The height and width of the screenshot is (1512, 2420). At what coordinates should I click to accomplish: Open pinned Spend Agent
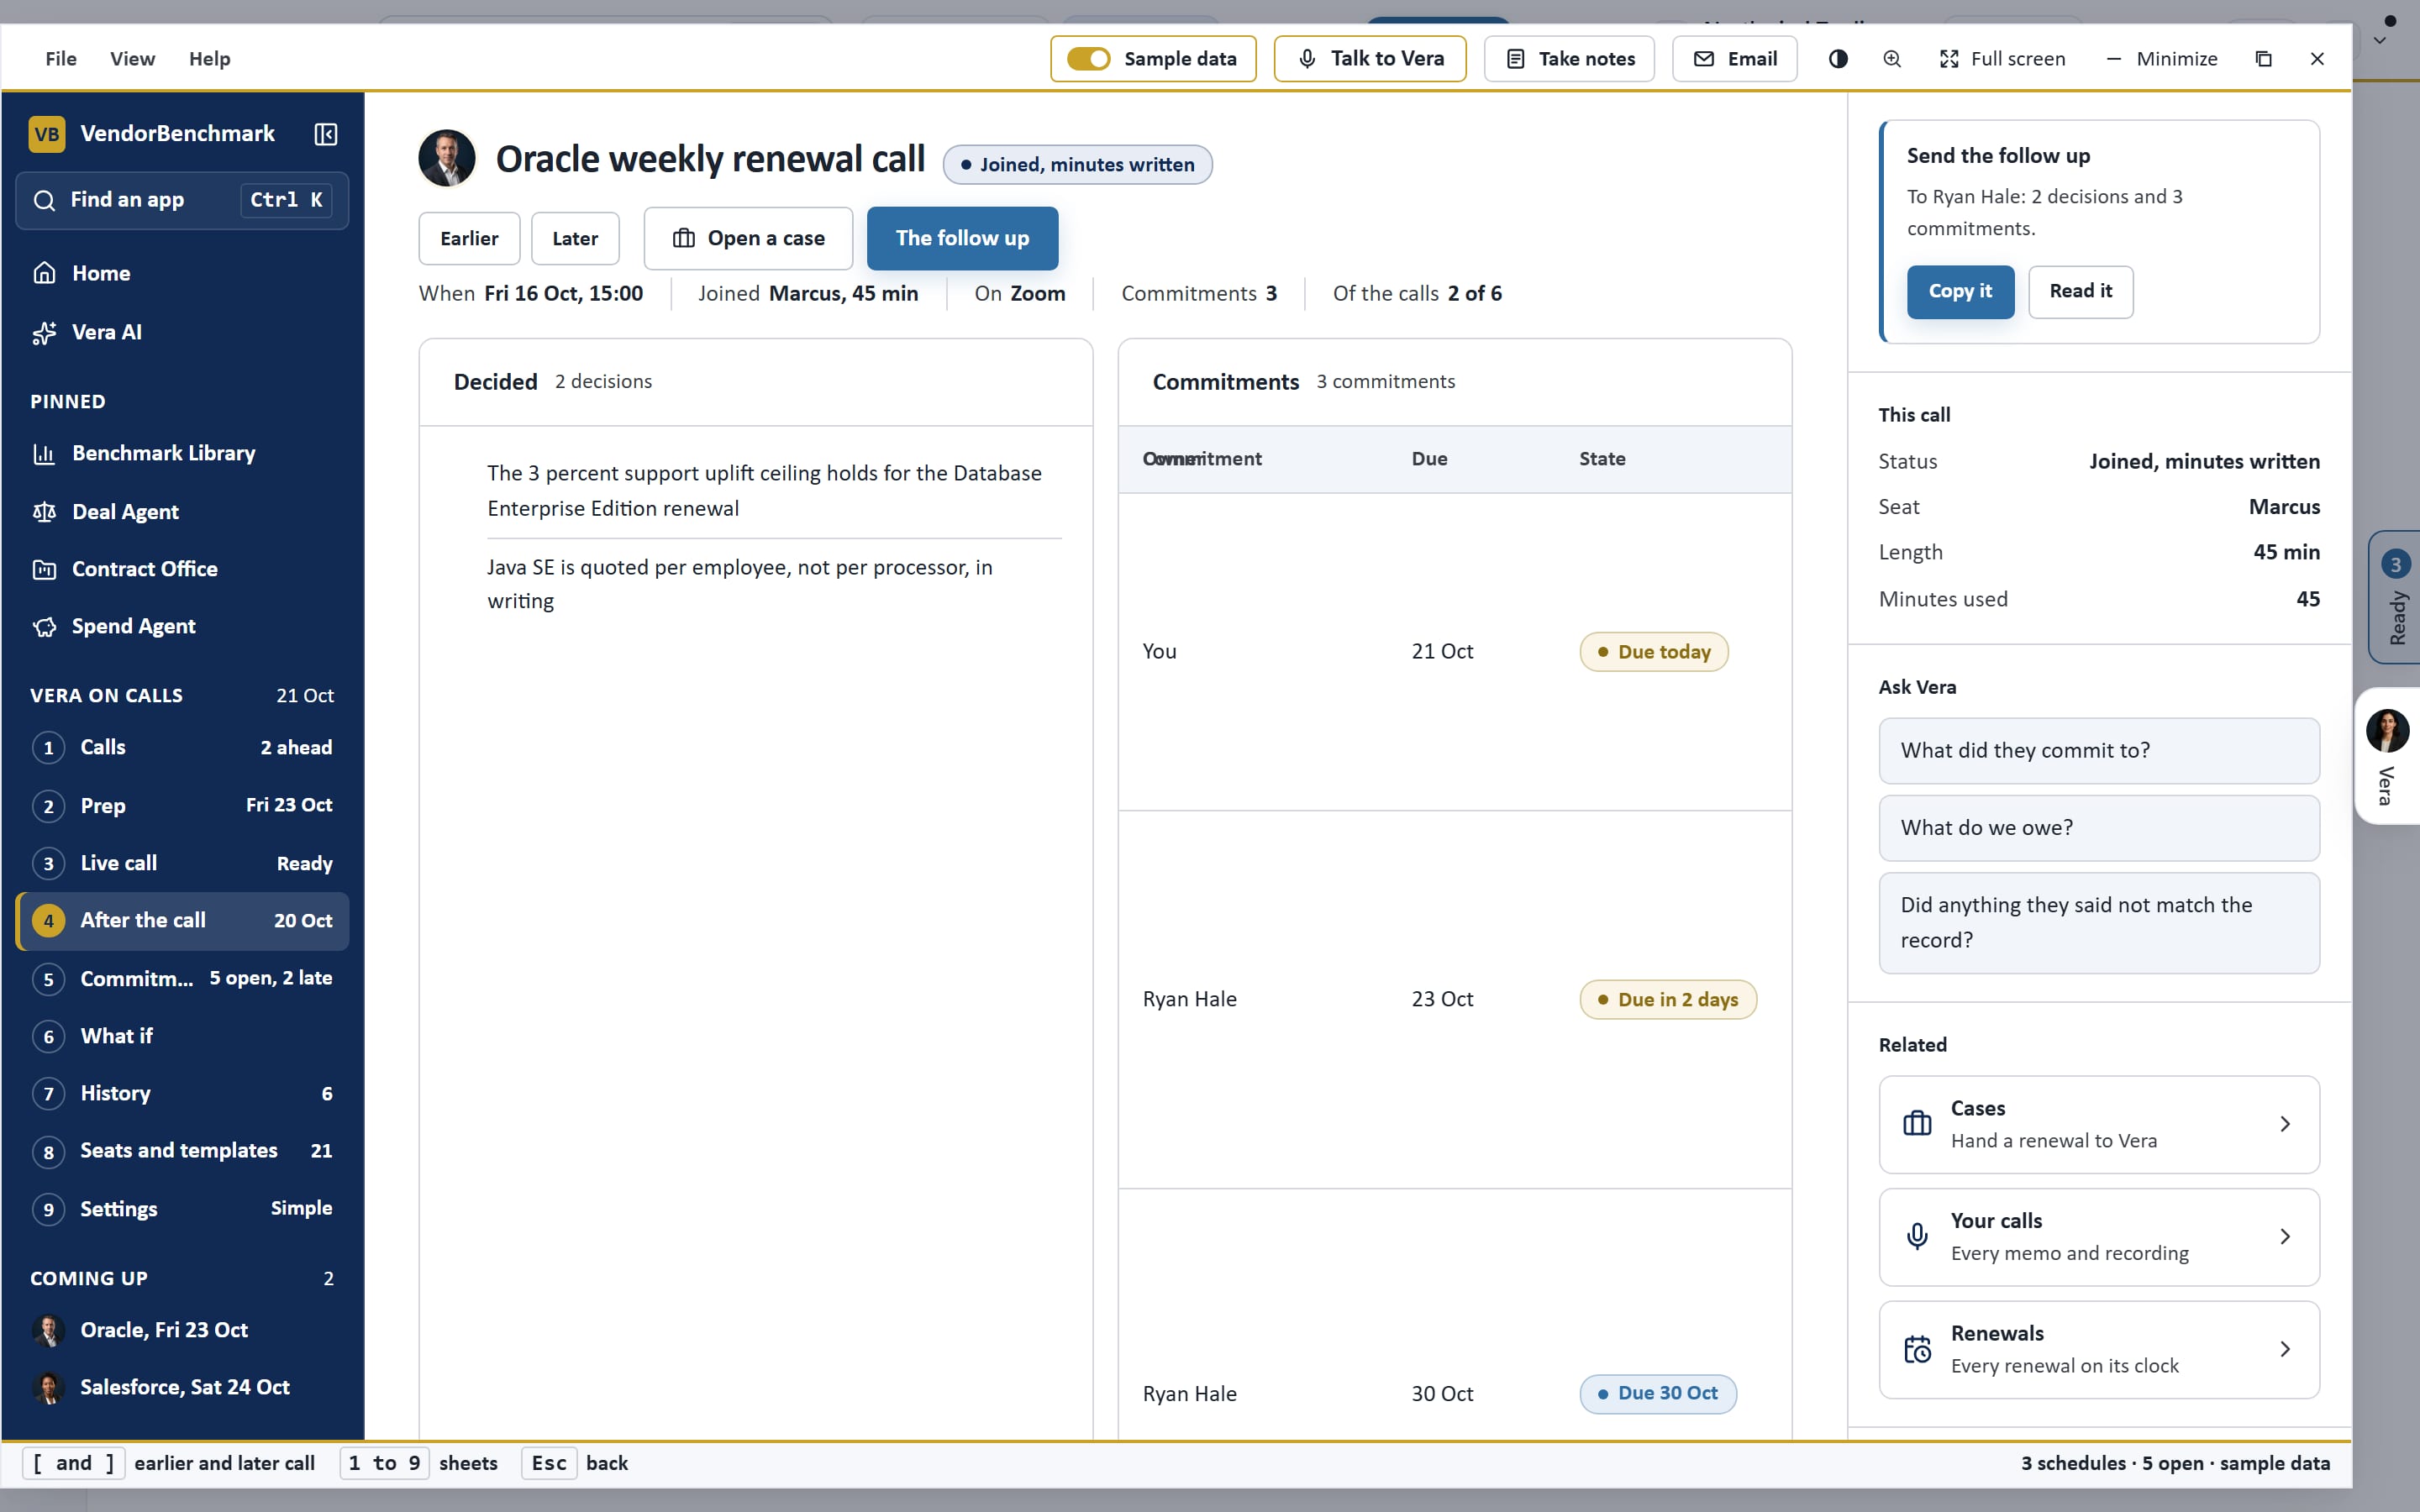coord(182,626)
